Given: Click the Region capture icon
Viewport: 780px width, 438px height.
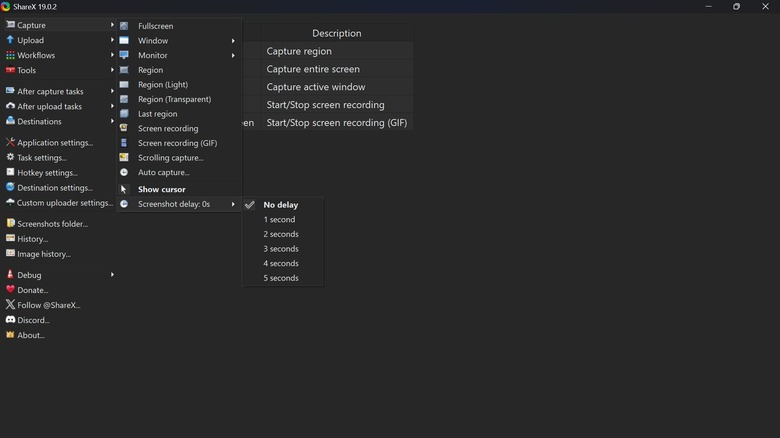Looking at the screenshot, I should coord(124,70).
